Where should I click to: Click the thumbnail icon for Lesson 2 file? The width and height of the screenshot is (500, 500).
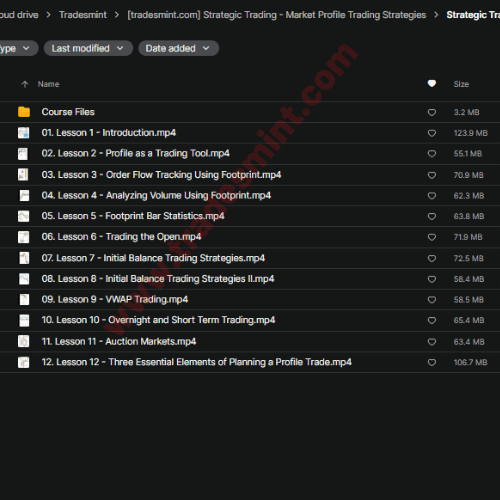pyautogui.click(x=23, y=154)
